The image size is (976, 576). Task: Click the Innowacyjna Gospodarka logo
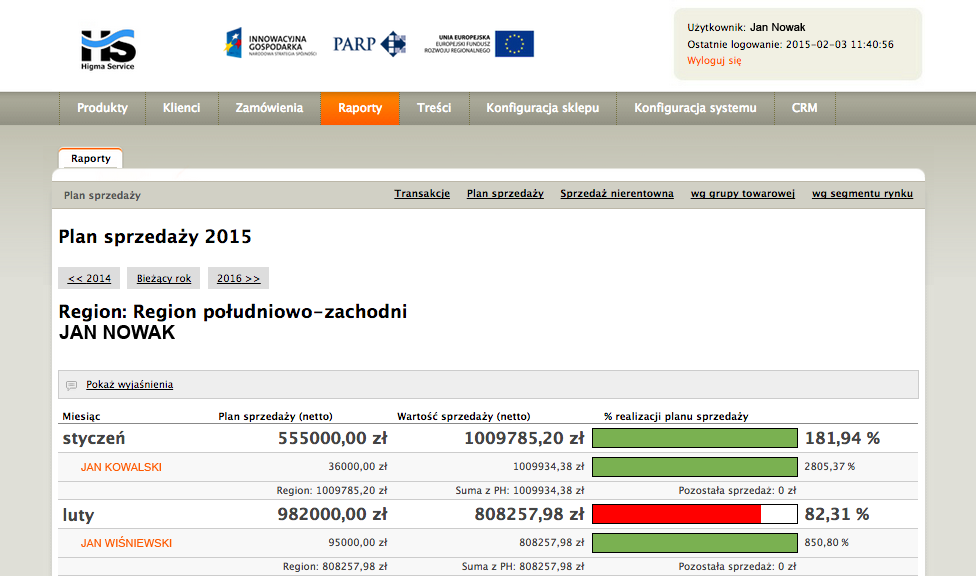(271, 43)
